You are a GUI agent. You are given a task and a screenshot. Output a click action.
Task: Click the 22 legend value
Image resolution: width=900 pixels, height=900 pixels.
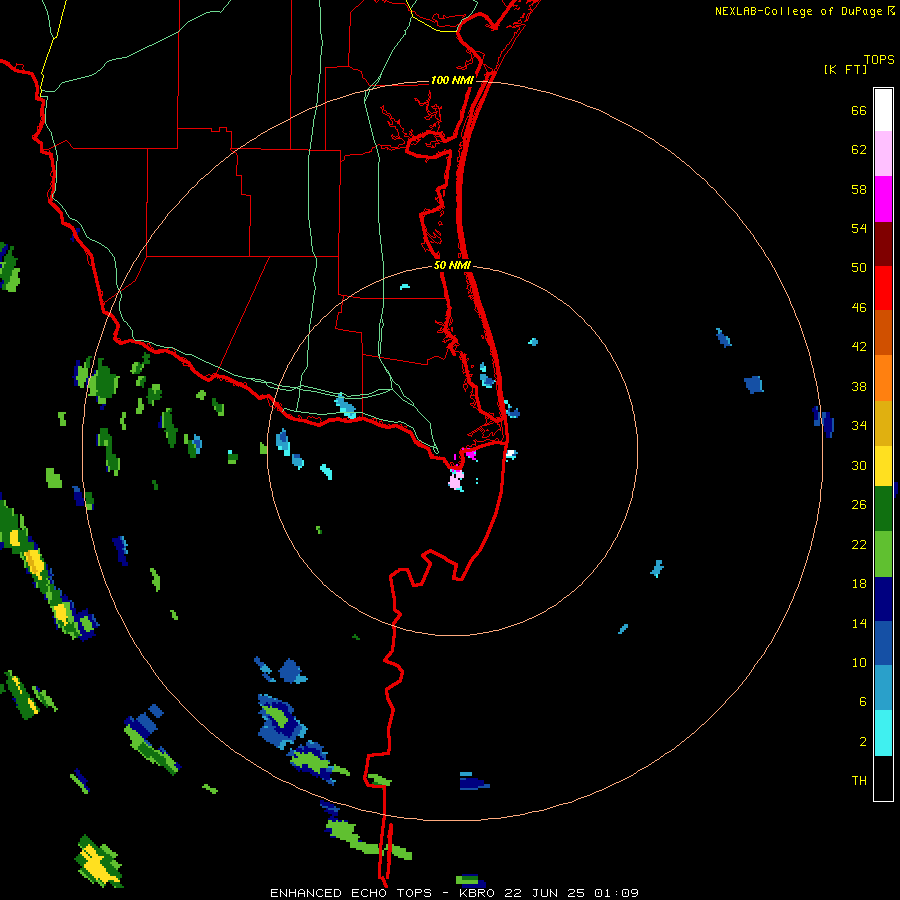[x=859, y=544]
